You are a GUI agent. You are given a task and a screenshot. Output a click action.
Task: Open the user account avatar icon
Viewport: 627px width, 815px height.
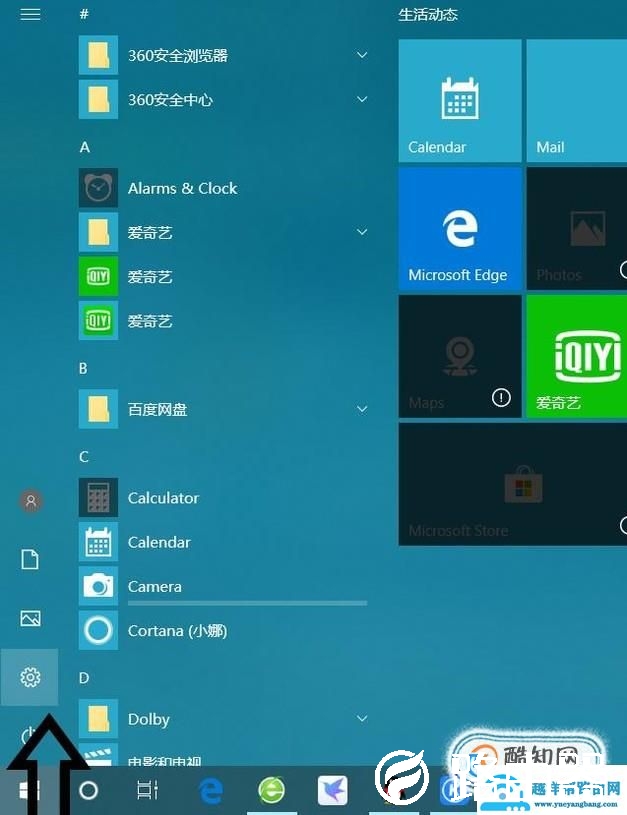pyautogui.click(x=31, y=501)
